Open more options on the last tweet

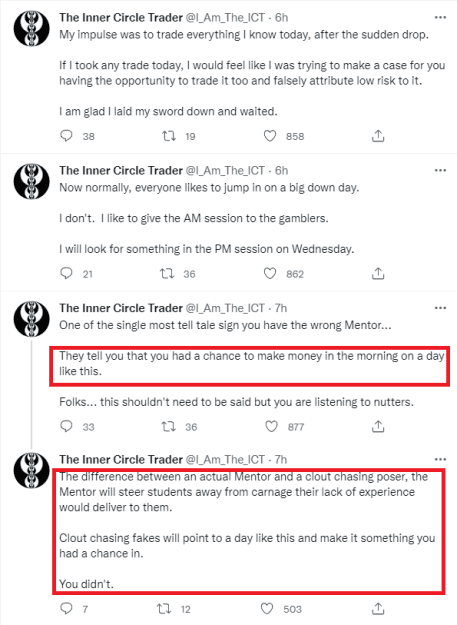[440, 460]
